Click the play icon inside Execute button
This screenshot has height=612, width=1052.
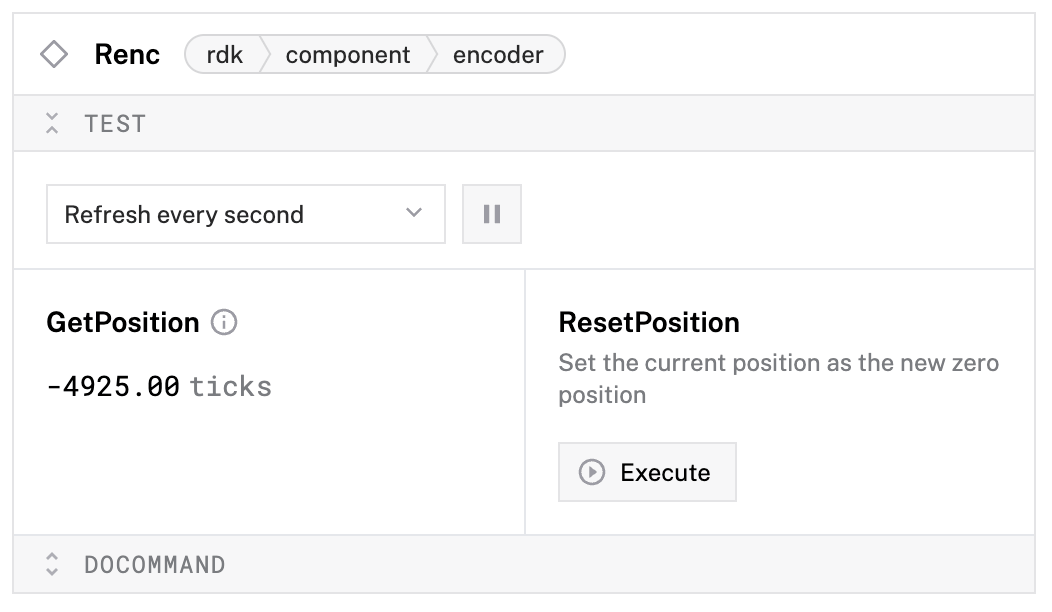point(592,472)
